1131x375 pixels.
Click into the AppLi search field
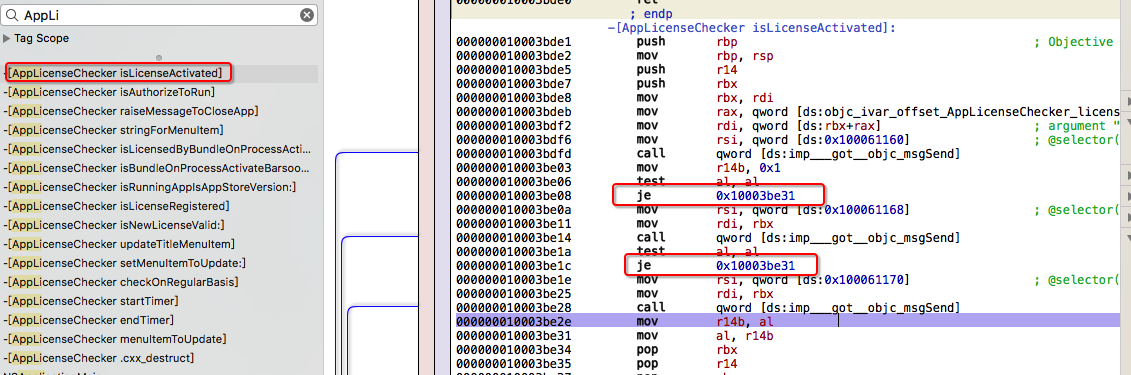(x=160, y=15)
